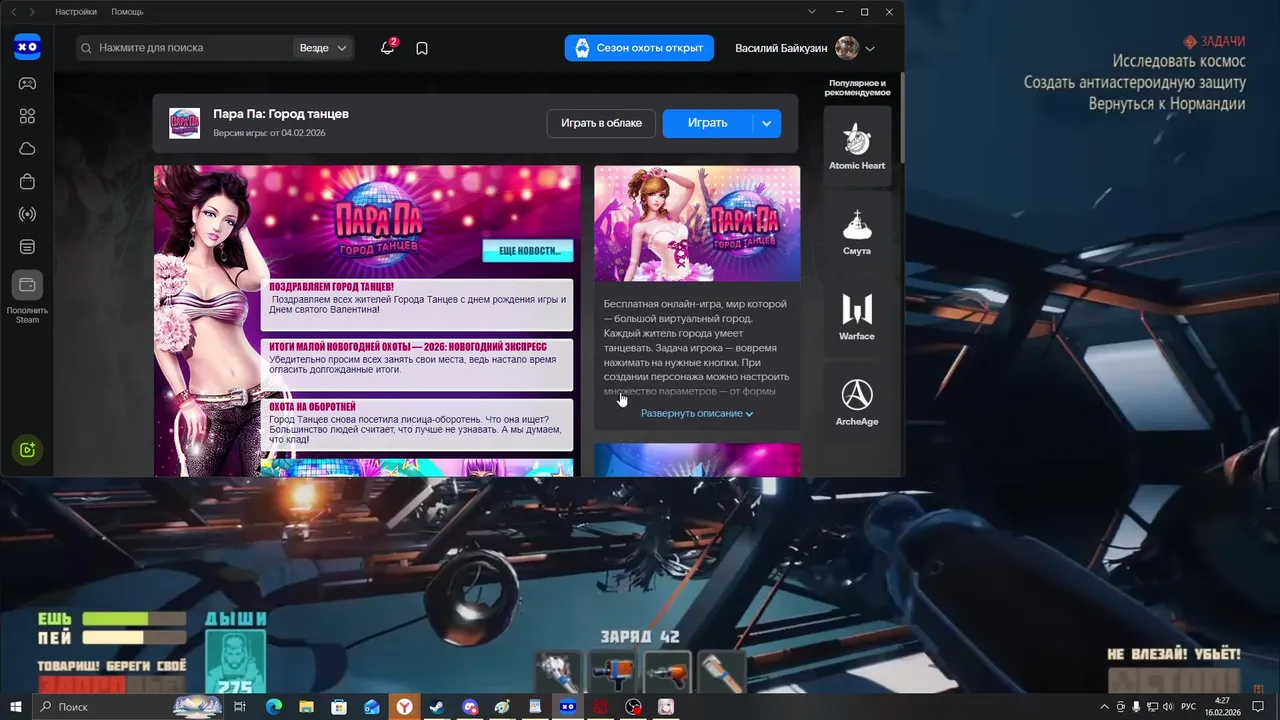Screen dimensions: 1280x720
Task: Expand description via Развернуть описание
Action: (x=697, y=413)
